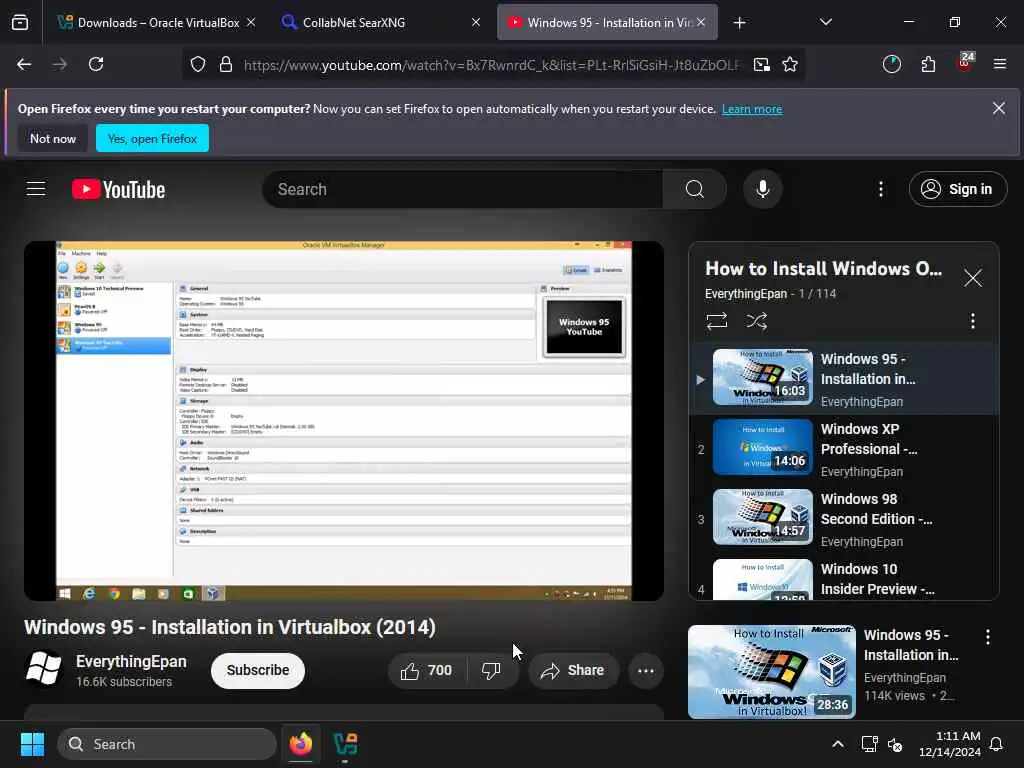Reload the current page
Screen dimensions: 1024x768
96,64
